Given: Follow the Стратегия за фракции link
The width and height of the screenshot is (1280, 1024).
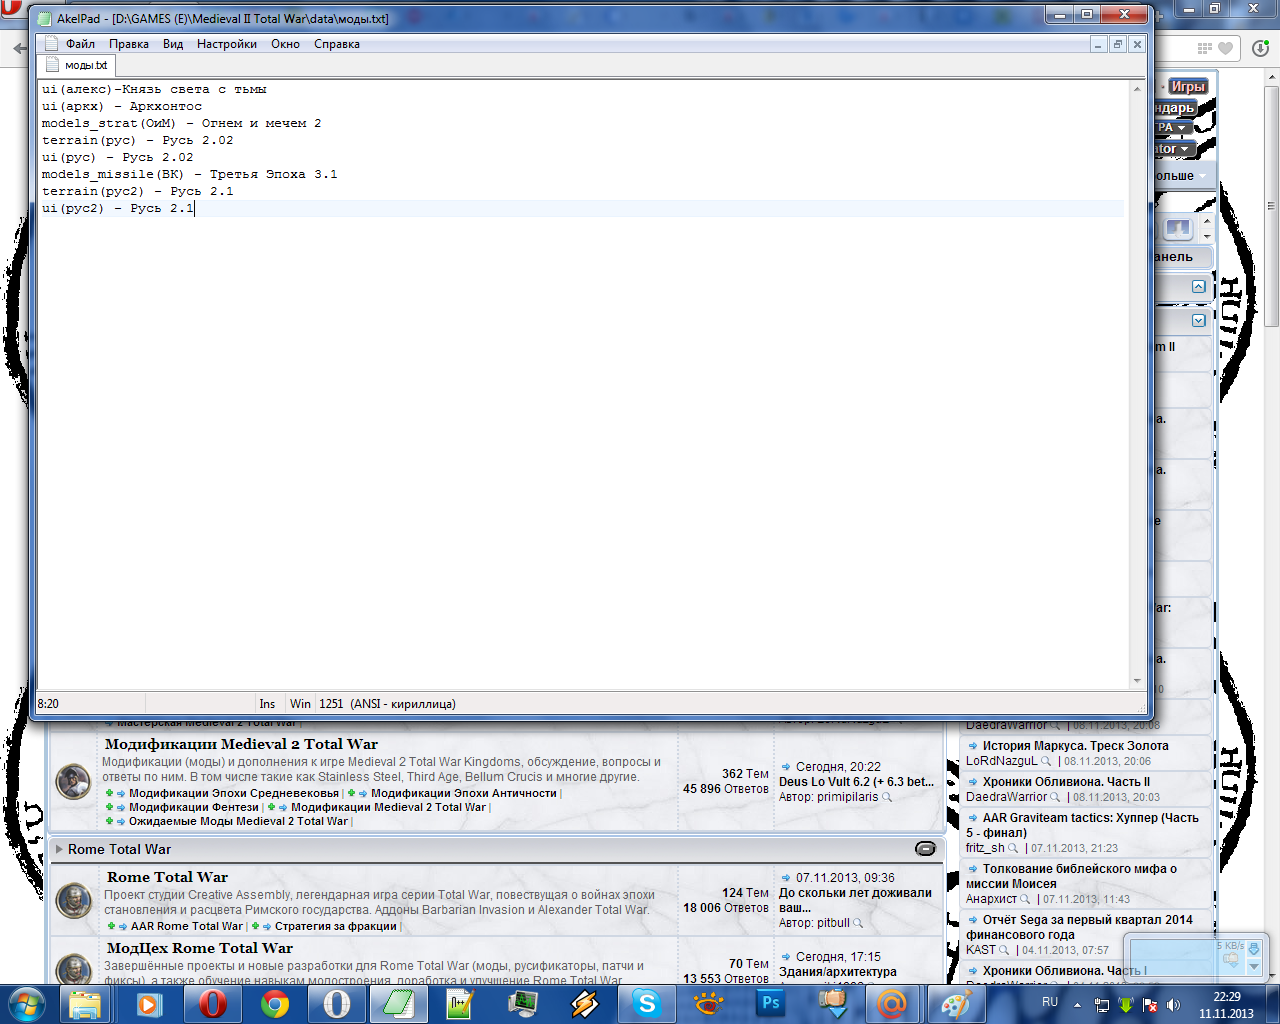Looking at the screenshot, I should [x=336, y=926].
